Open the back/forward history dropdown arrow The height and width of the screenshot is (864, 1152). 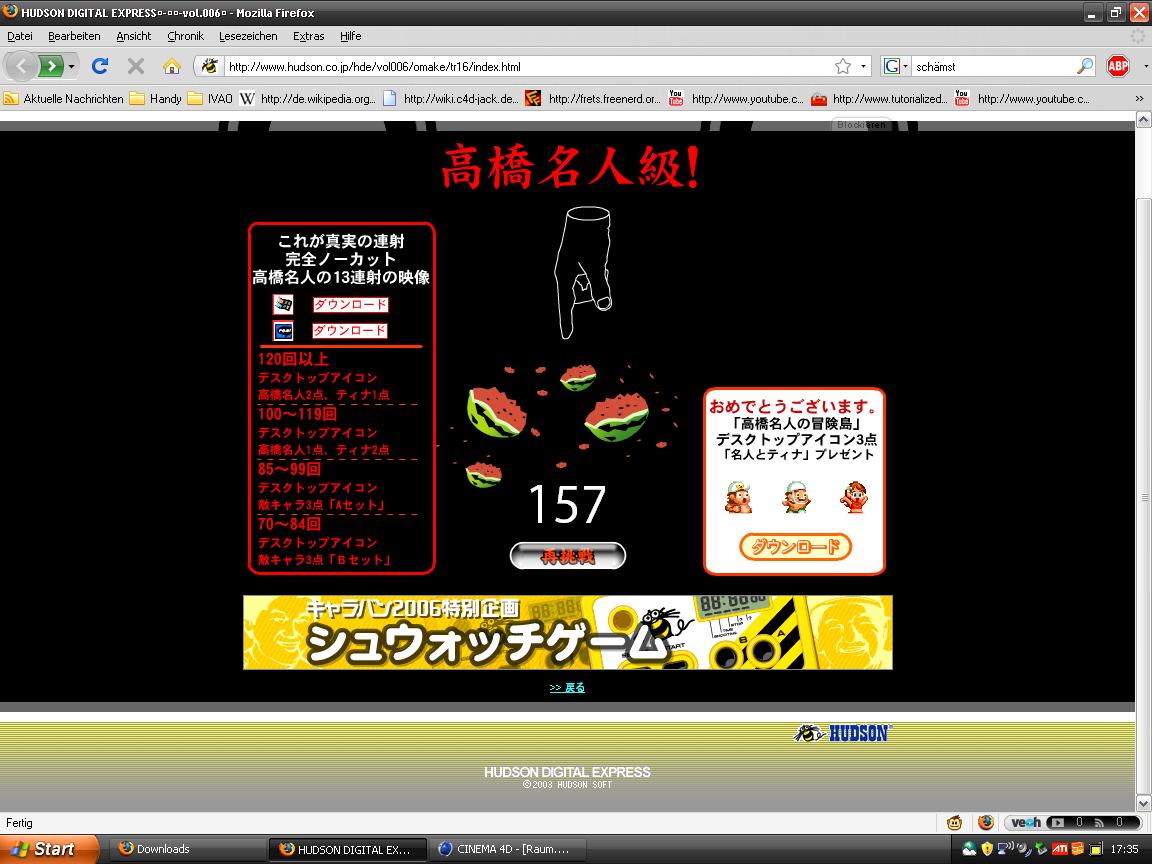click(x=71, y=66)
